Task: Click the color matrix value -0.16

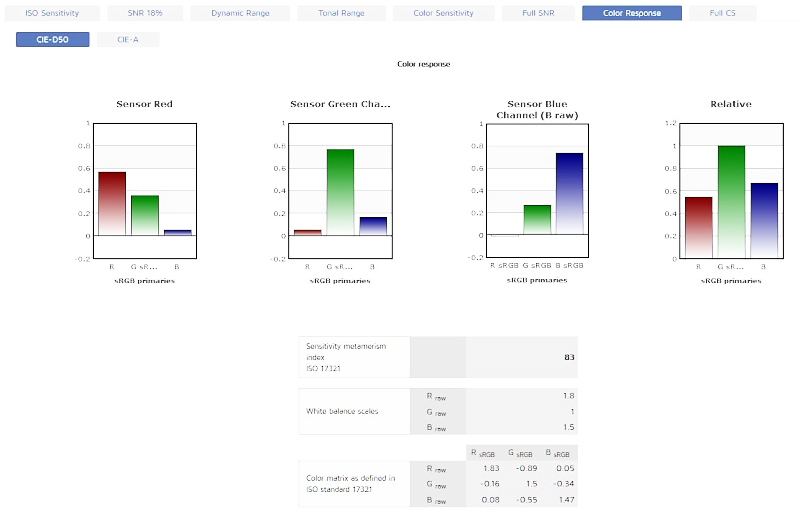Action: (490, 484)
